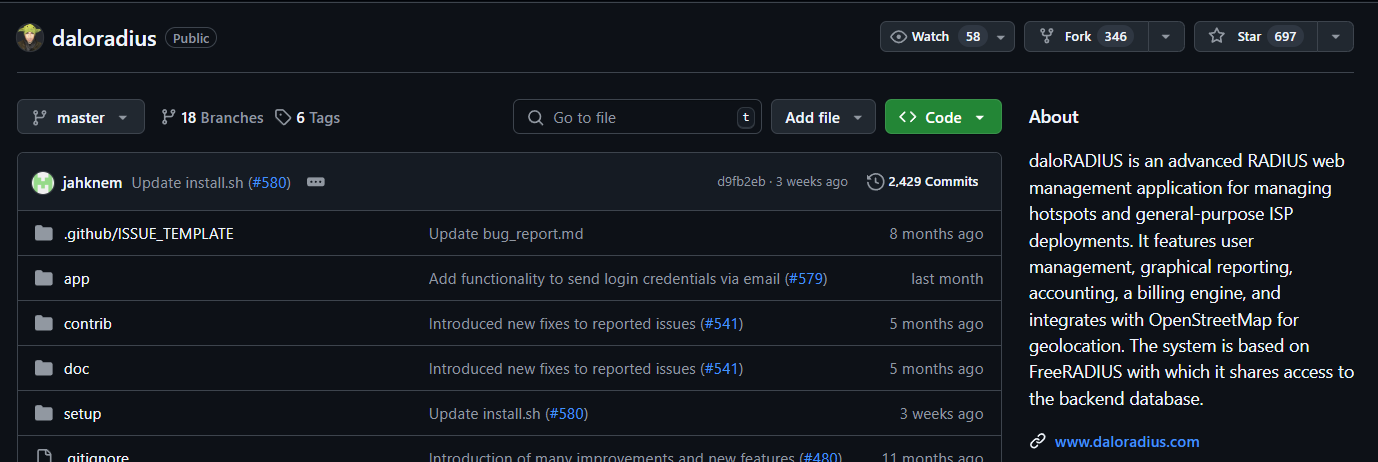Open pull request #580 in commit bar

point(268,182)
